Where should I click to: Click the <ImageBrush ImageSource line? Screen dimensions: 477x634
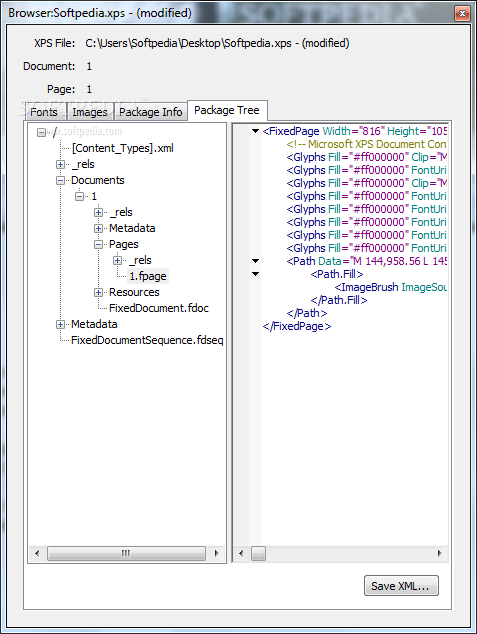pyautogui.click(x=390, y=287)
